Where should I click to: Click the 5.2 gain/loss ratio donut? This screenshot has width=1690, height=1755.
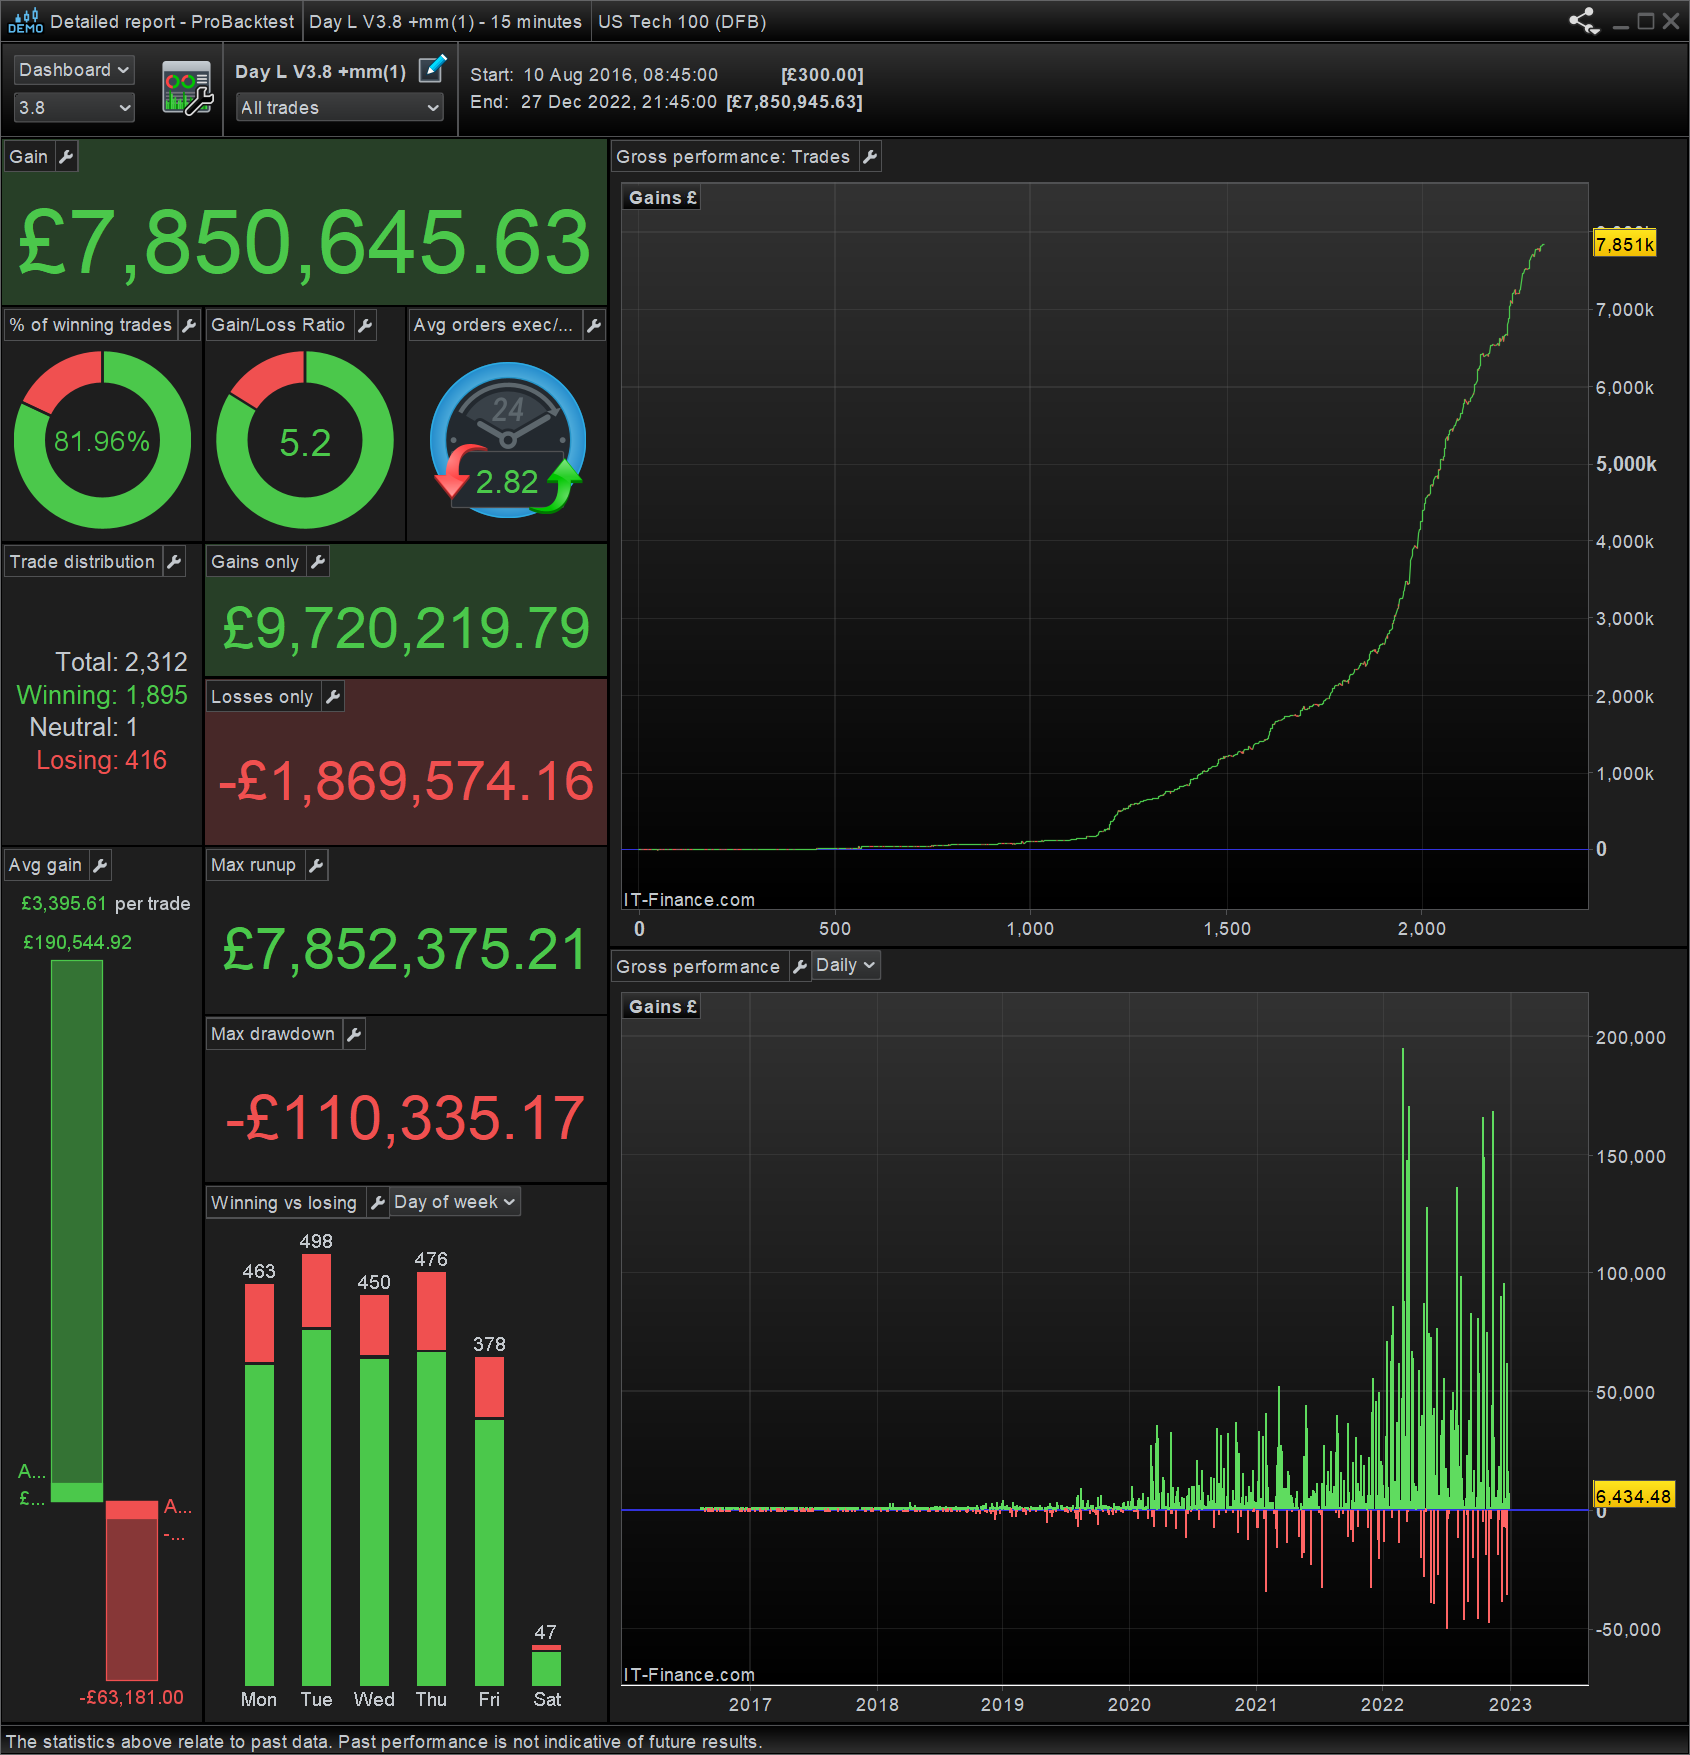[305, 440]
